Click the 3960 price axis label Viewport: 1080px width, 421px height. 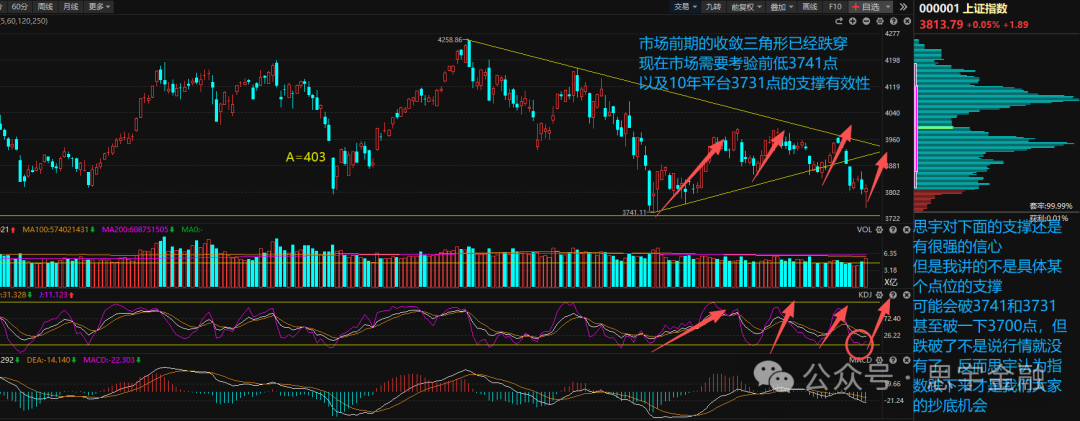pos(892,140)
